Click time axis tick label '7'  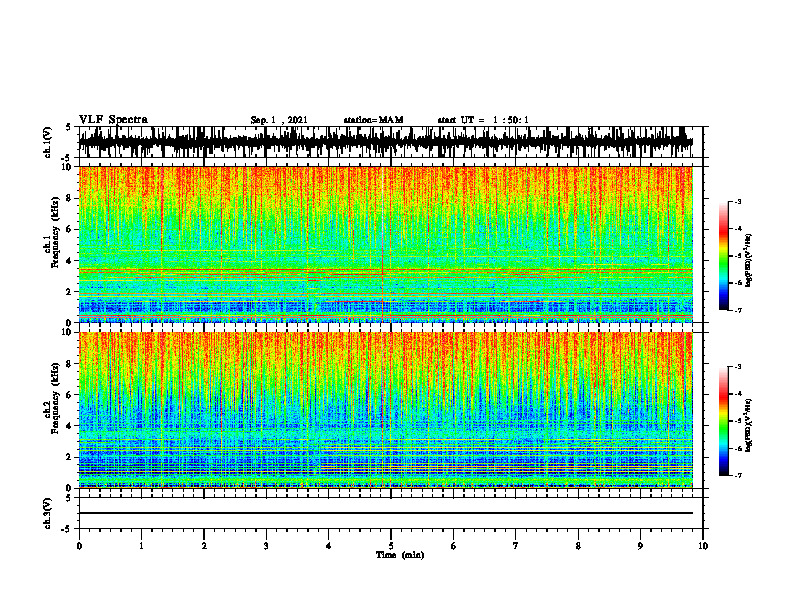click(x=516, y=546)
